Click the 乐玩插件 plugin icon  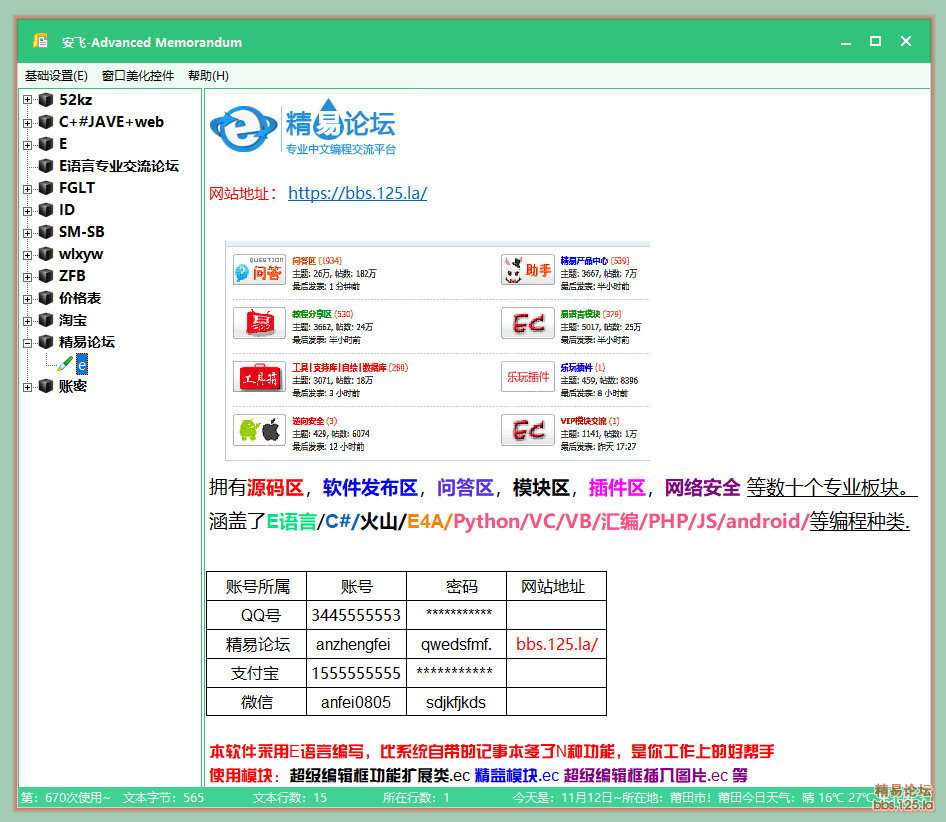point(528,377)
